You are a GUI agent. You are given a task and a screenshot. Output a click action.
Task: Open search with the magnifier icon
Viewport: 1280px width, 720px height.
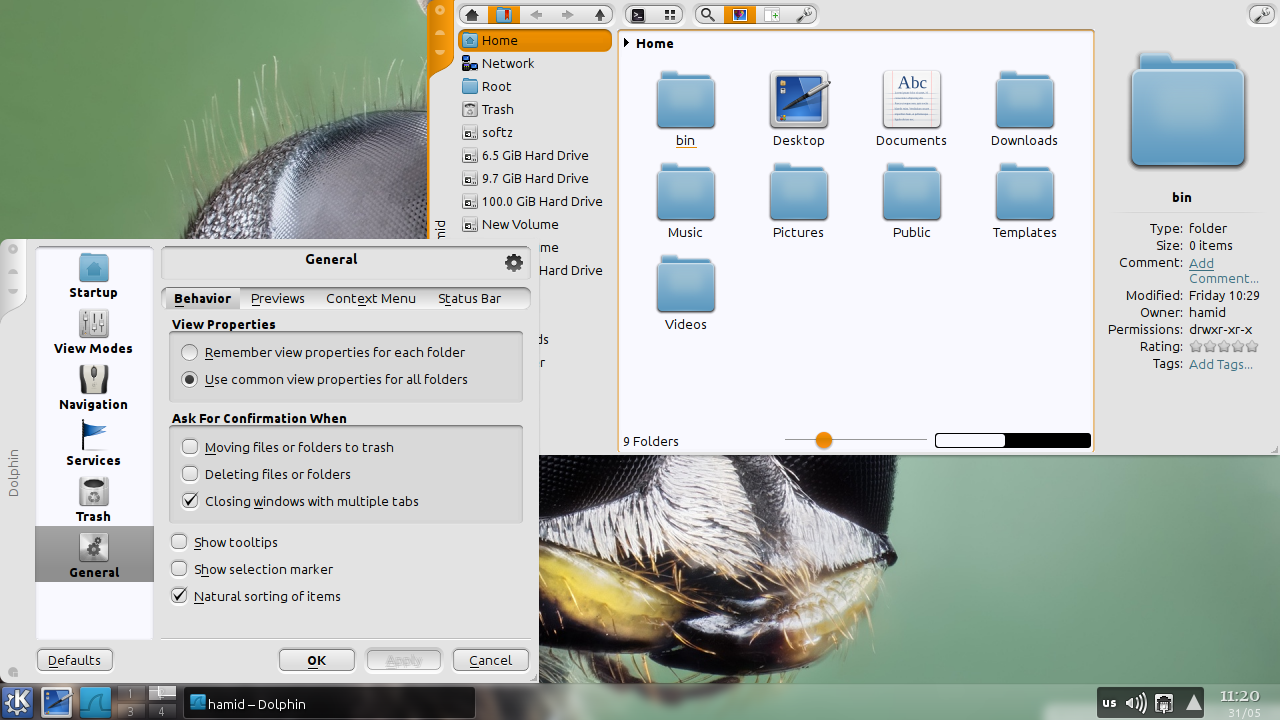tap(708, 15)
